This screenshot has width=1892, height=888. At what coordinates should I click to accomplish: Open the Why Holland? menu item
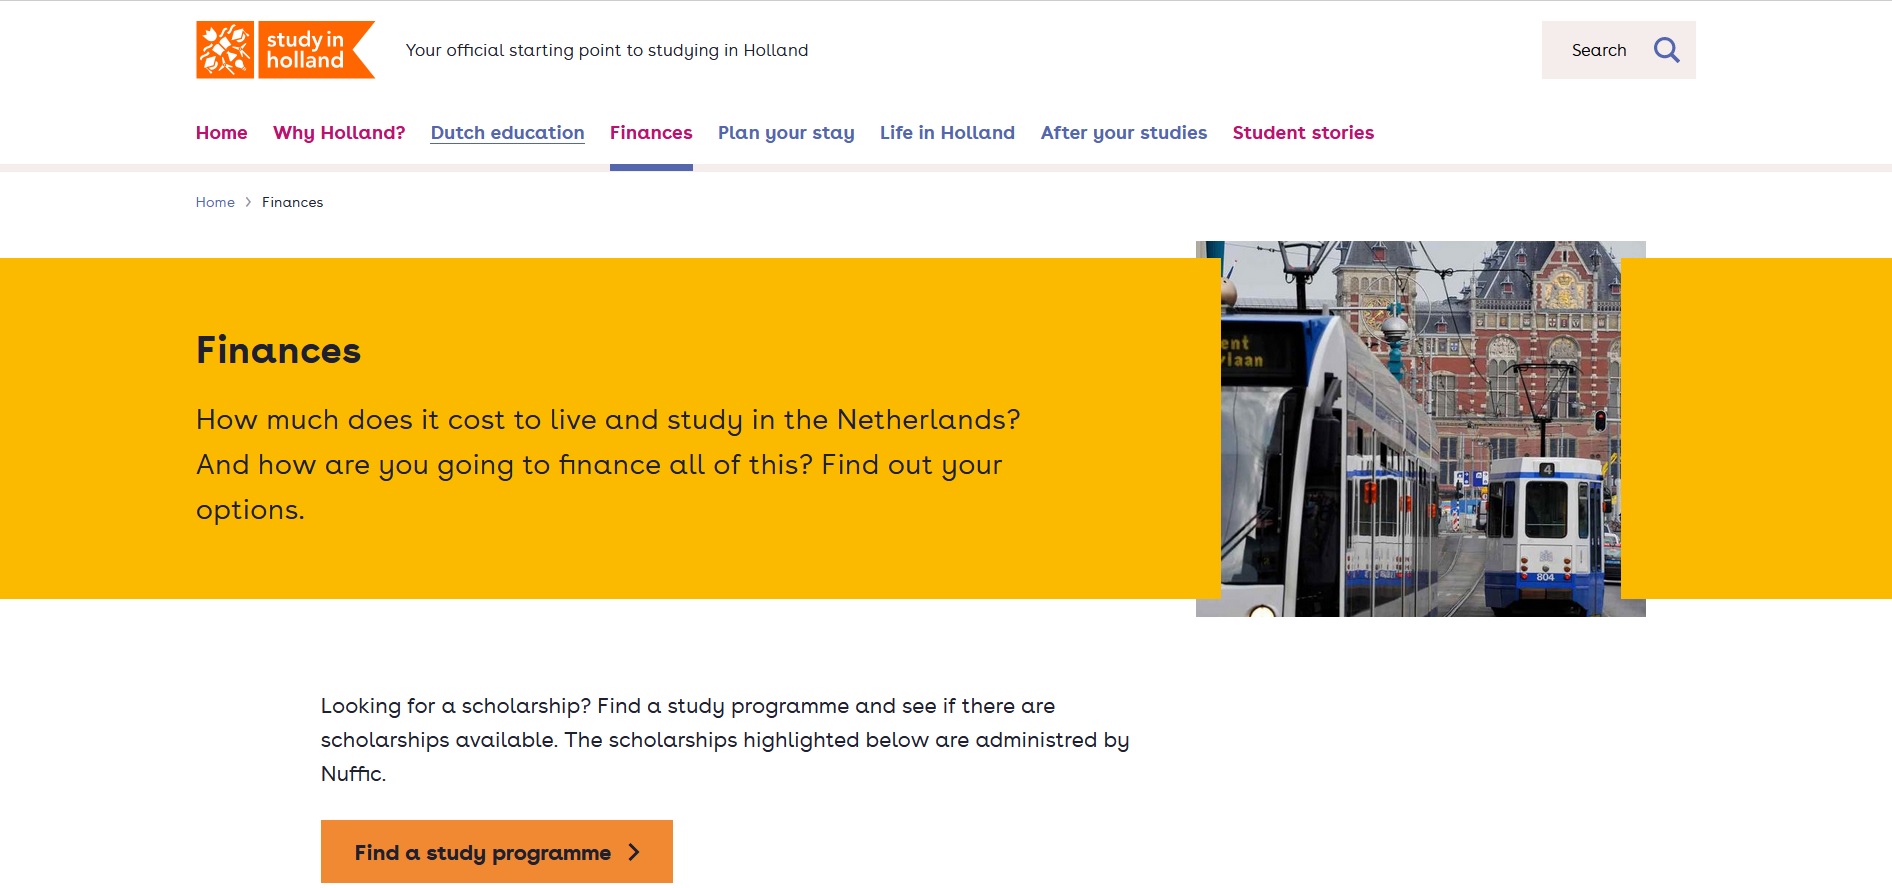pos(339,133)
